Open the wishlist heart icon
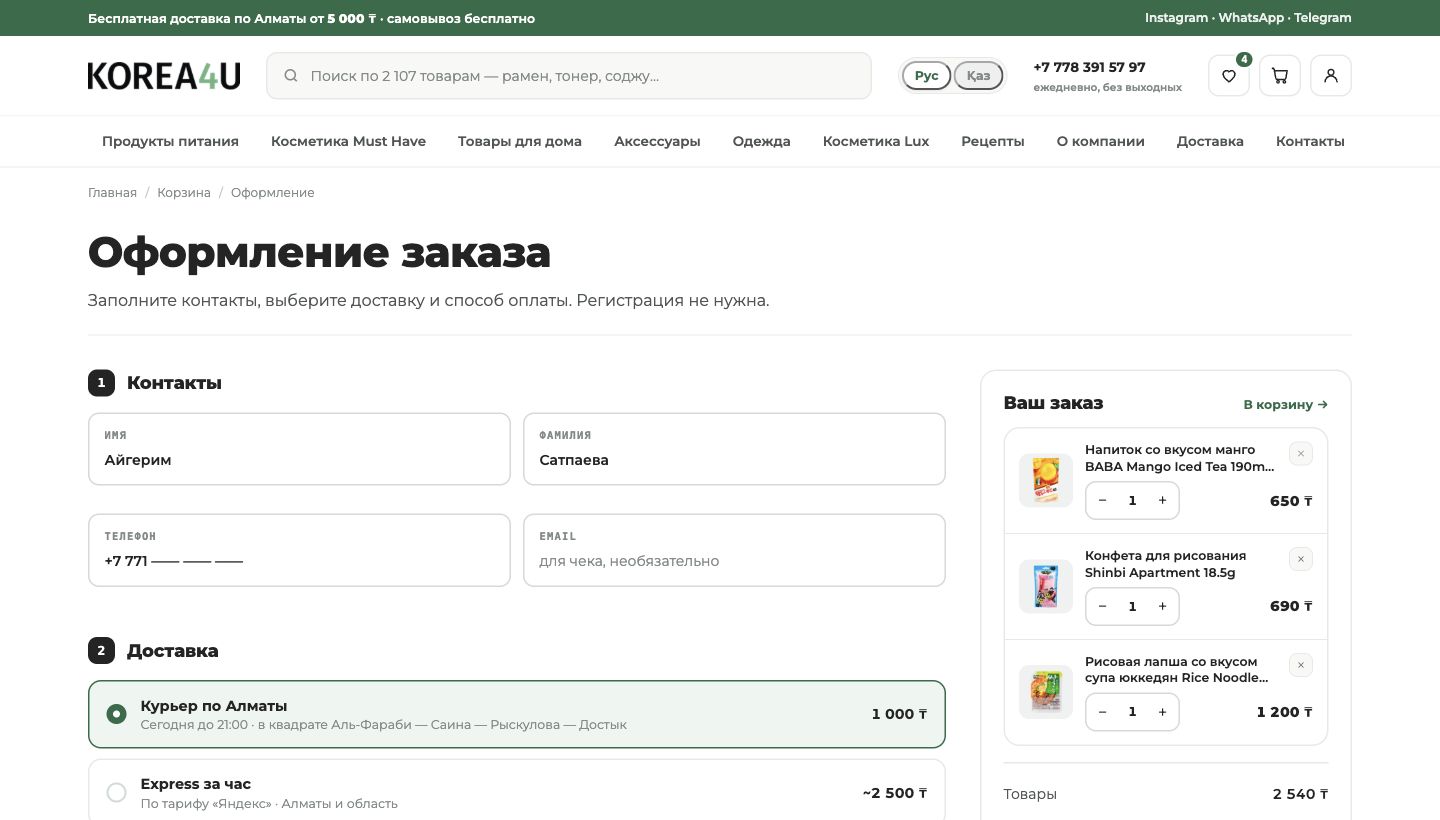Image resolution: width=1440 pixels, height=820 pixels. click(x=1229, y=76)
